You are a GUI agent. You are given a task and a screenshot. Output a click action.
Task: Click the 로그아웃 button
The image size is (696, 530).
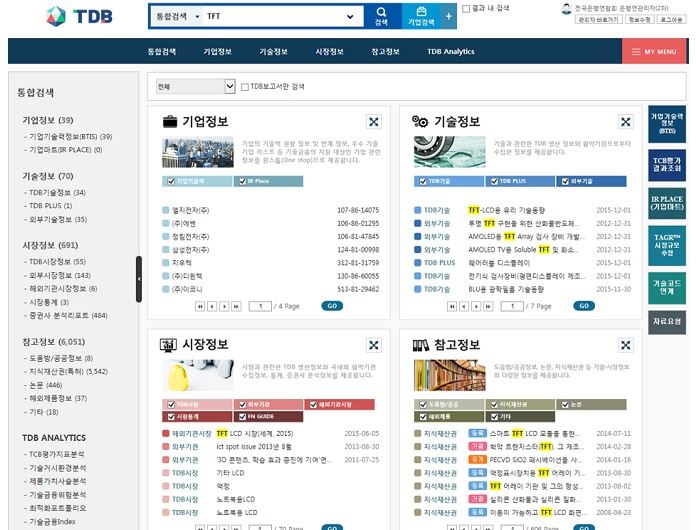click(x=669, y=19)
